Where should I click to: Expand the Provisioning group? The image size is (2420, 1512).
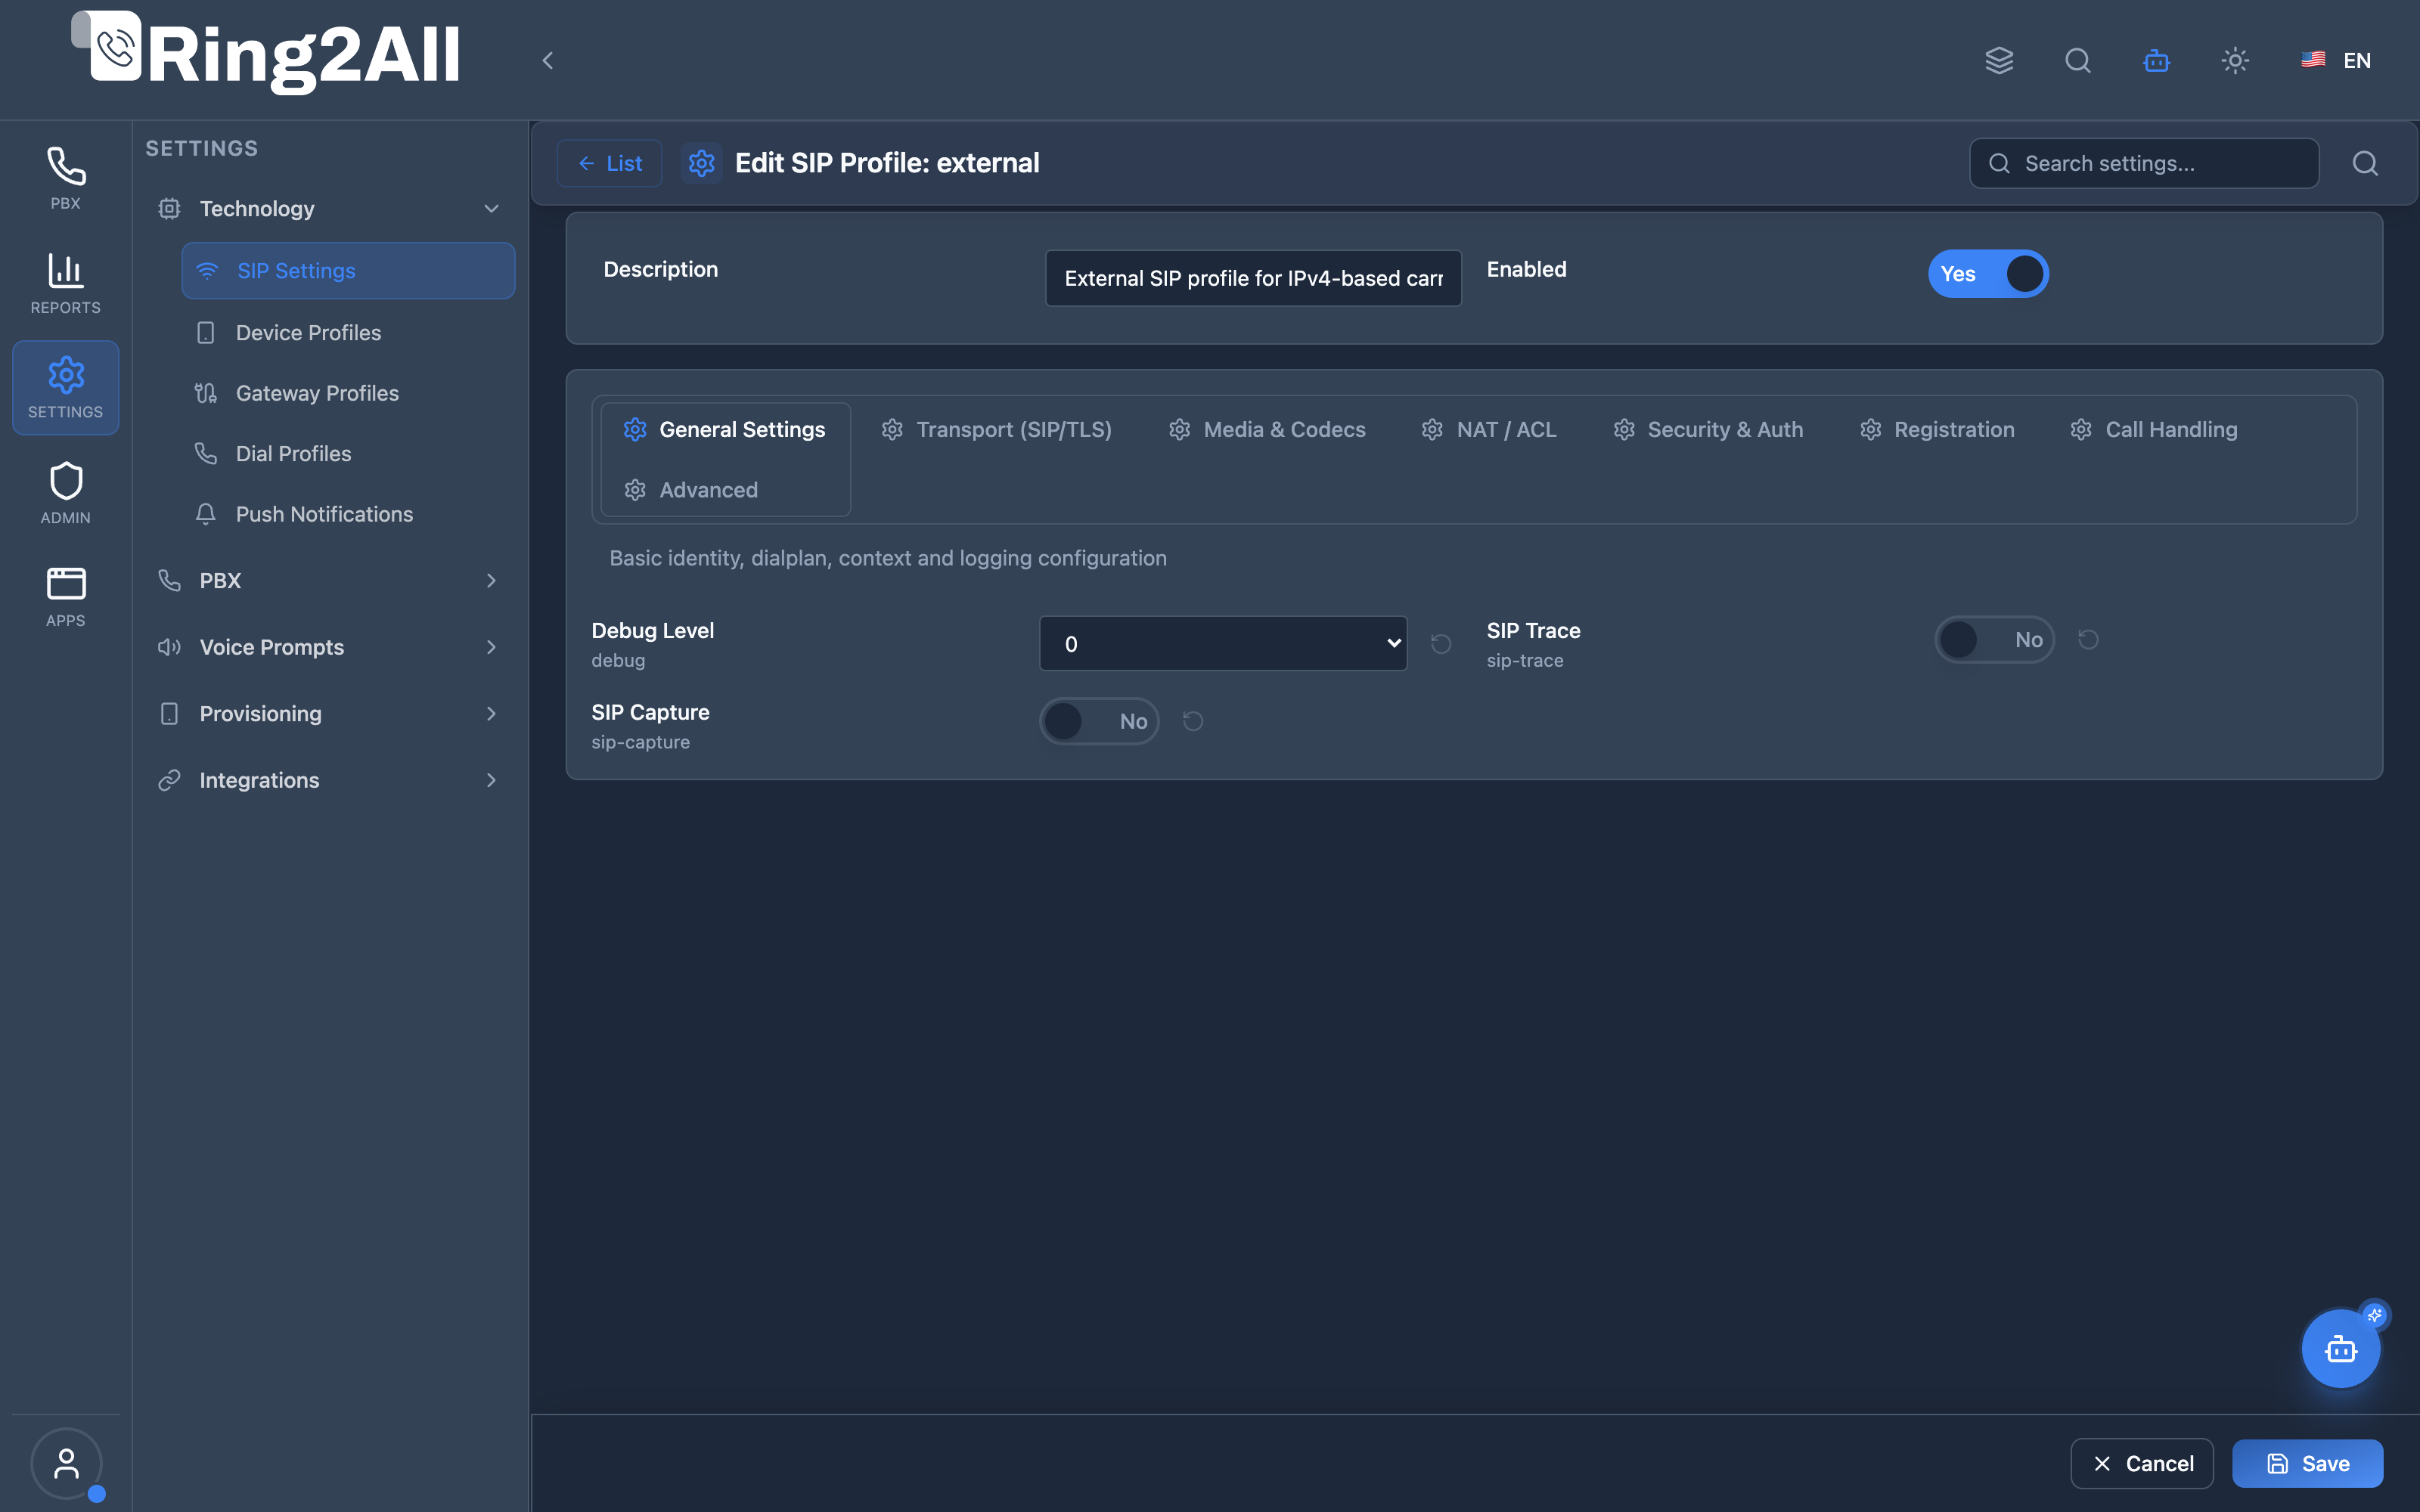pyautogui.click(x=329, y=714)
